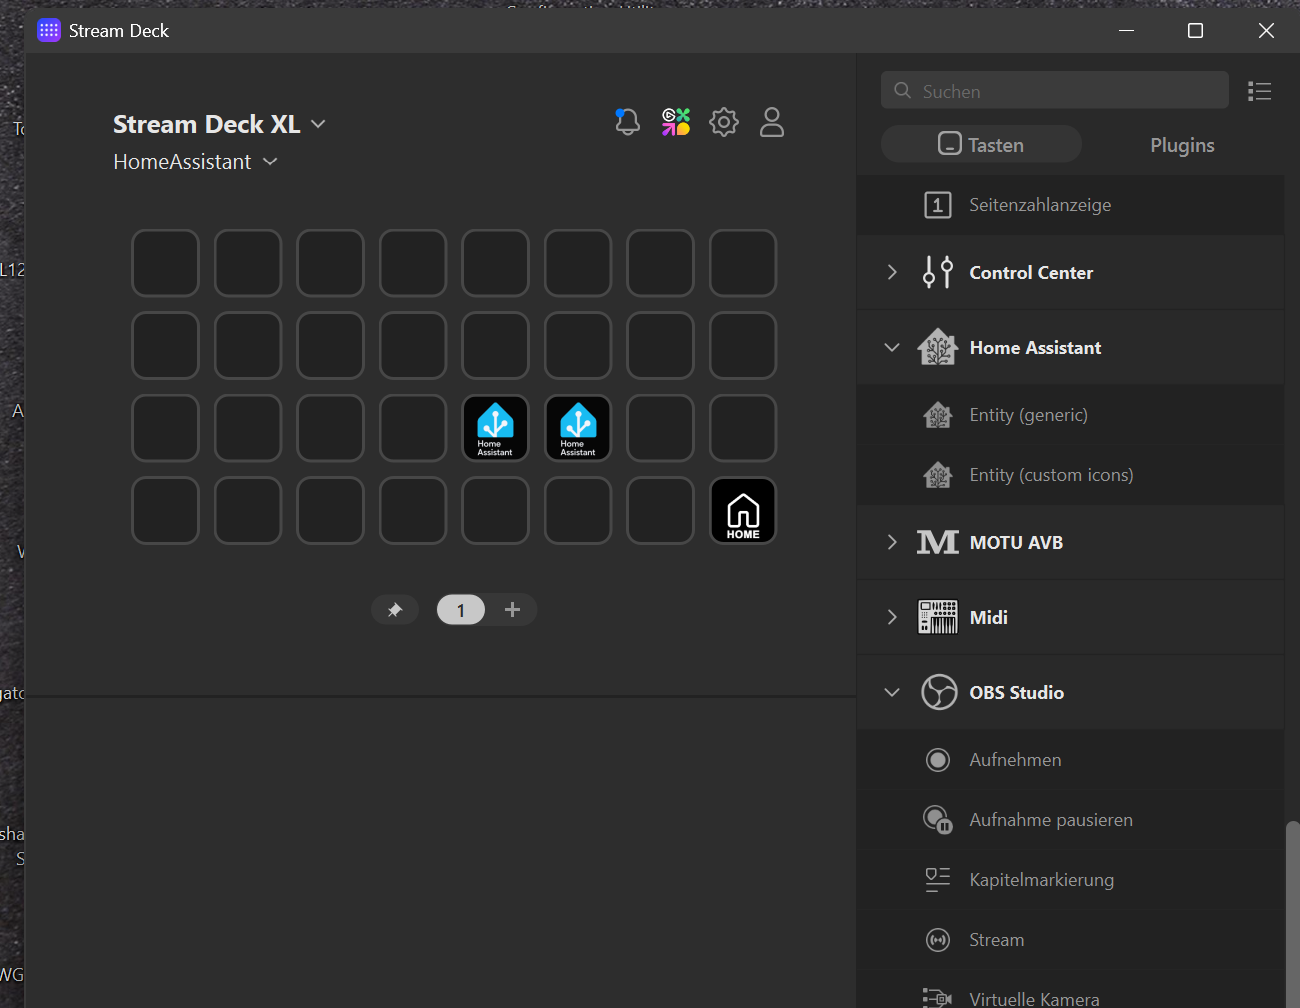Click the Seitenzahlanzeige page number icon

pos(937,205)
